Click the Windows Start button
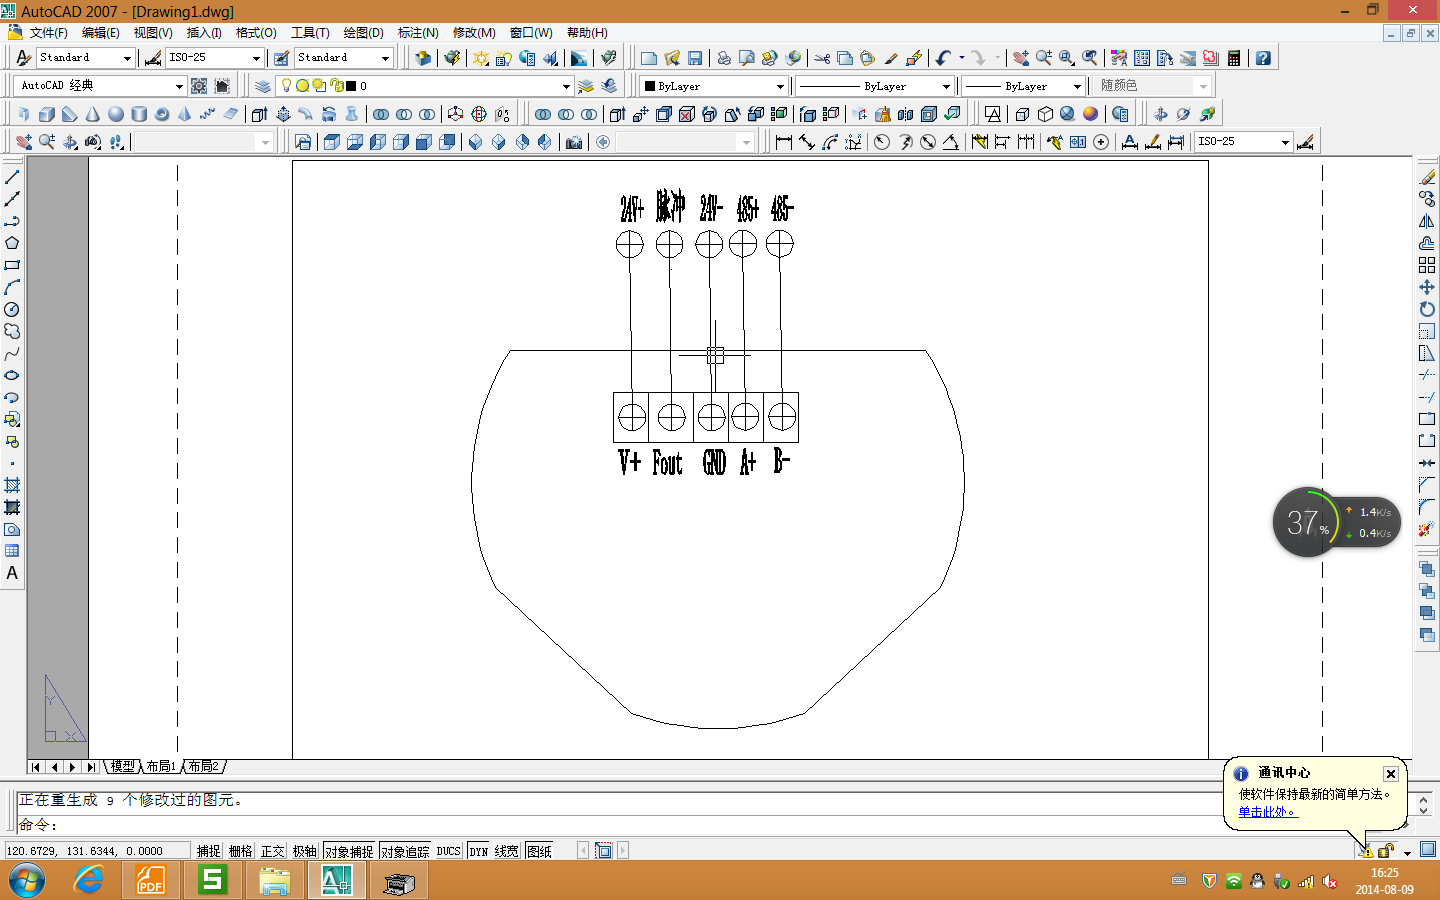1440x900 pixels. (x=27, y=881)
